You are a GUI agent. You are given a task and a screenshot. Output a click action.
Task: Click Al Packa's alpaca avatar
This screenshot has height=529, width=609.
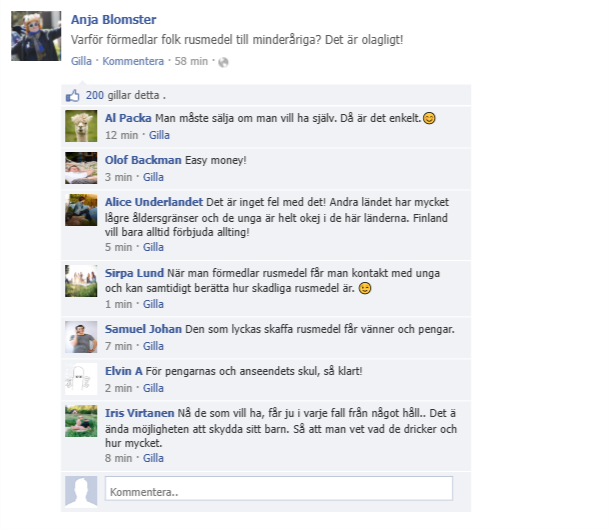coord(81,126)
